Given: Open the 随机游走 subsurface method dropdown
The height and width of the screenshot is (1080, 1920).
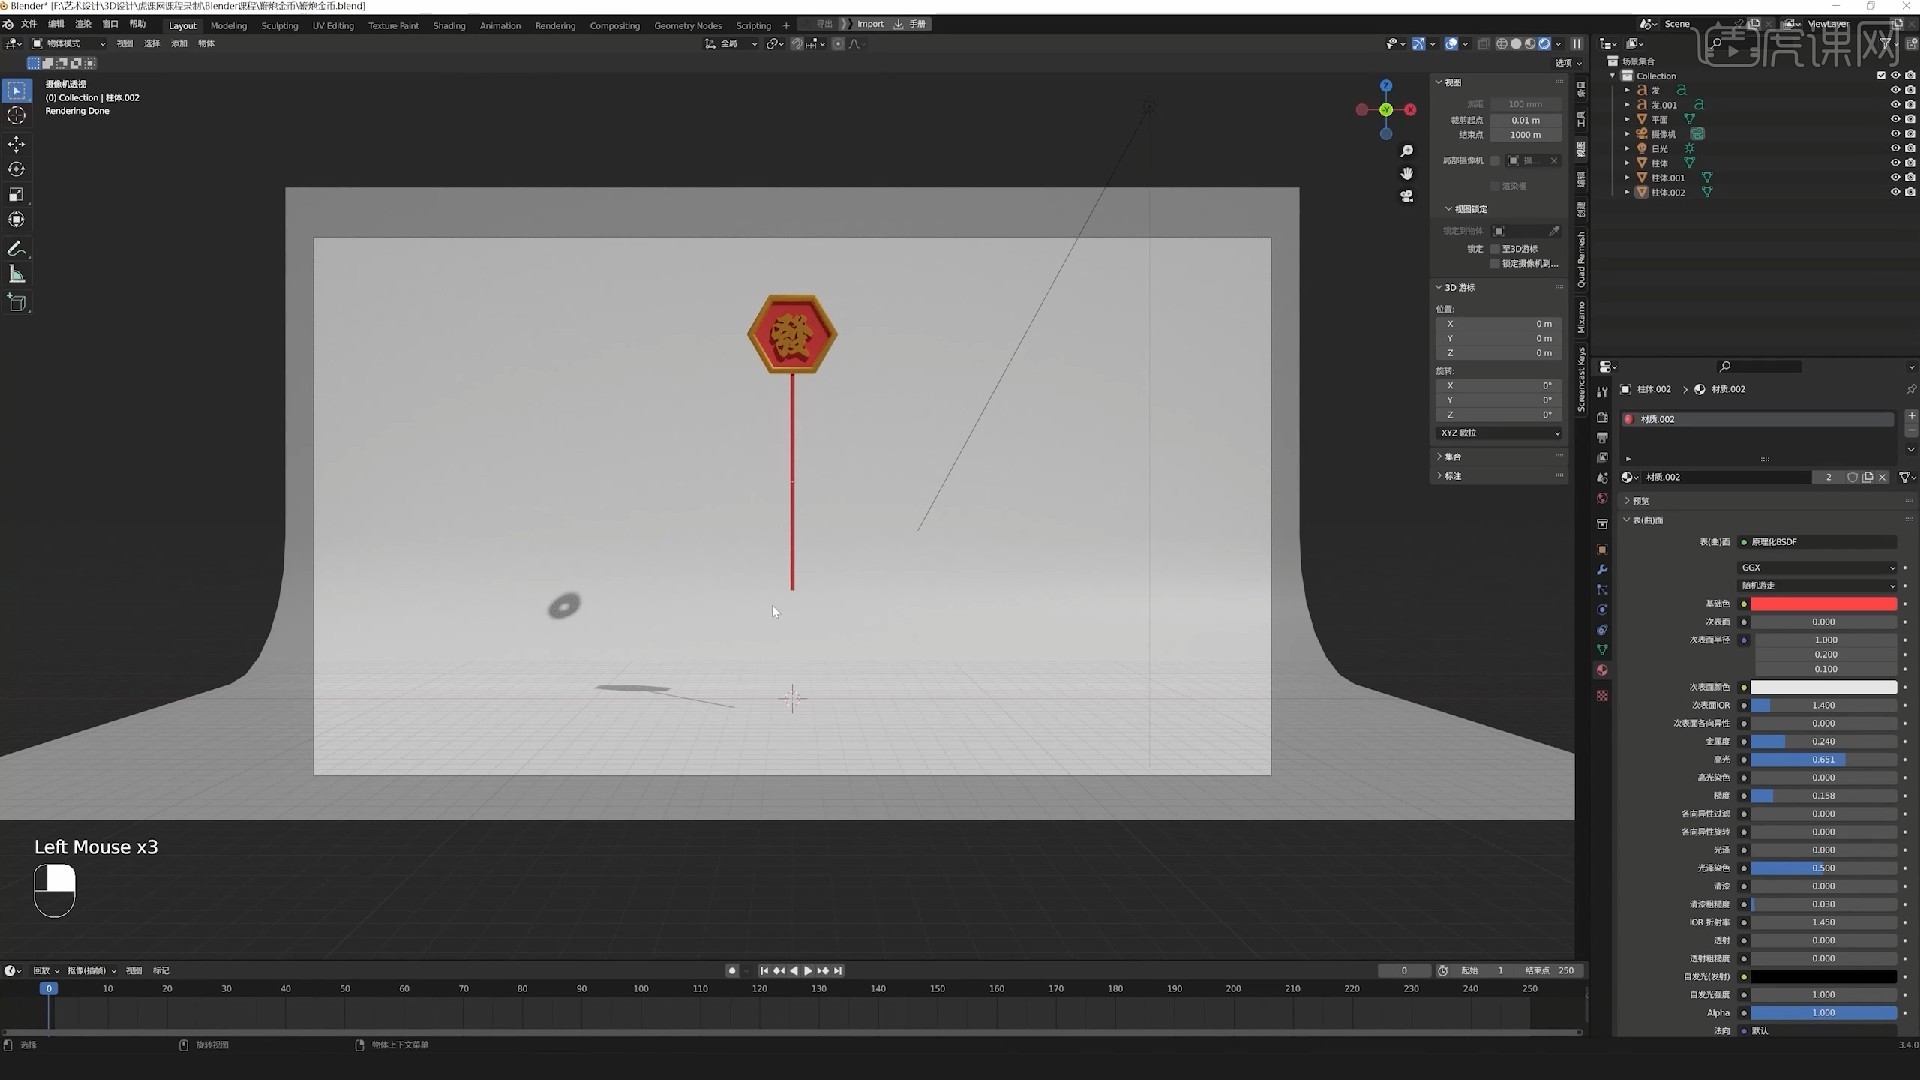Looking at the screenshot, I should [1817, 586].
